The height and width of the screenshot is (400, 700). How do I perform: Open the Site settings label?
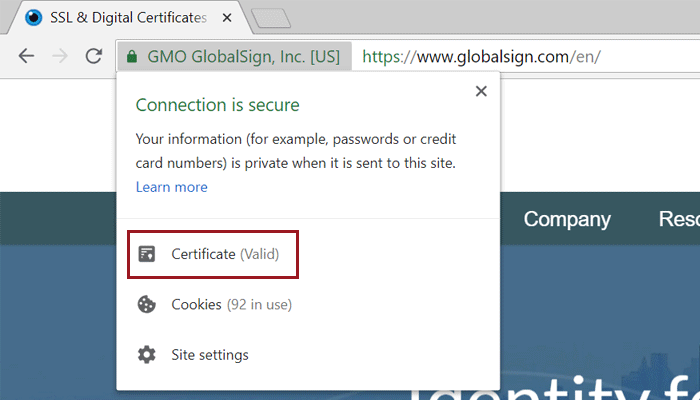click(210, 354)
